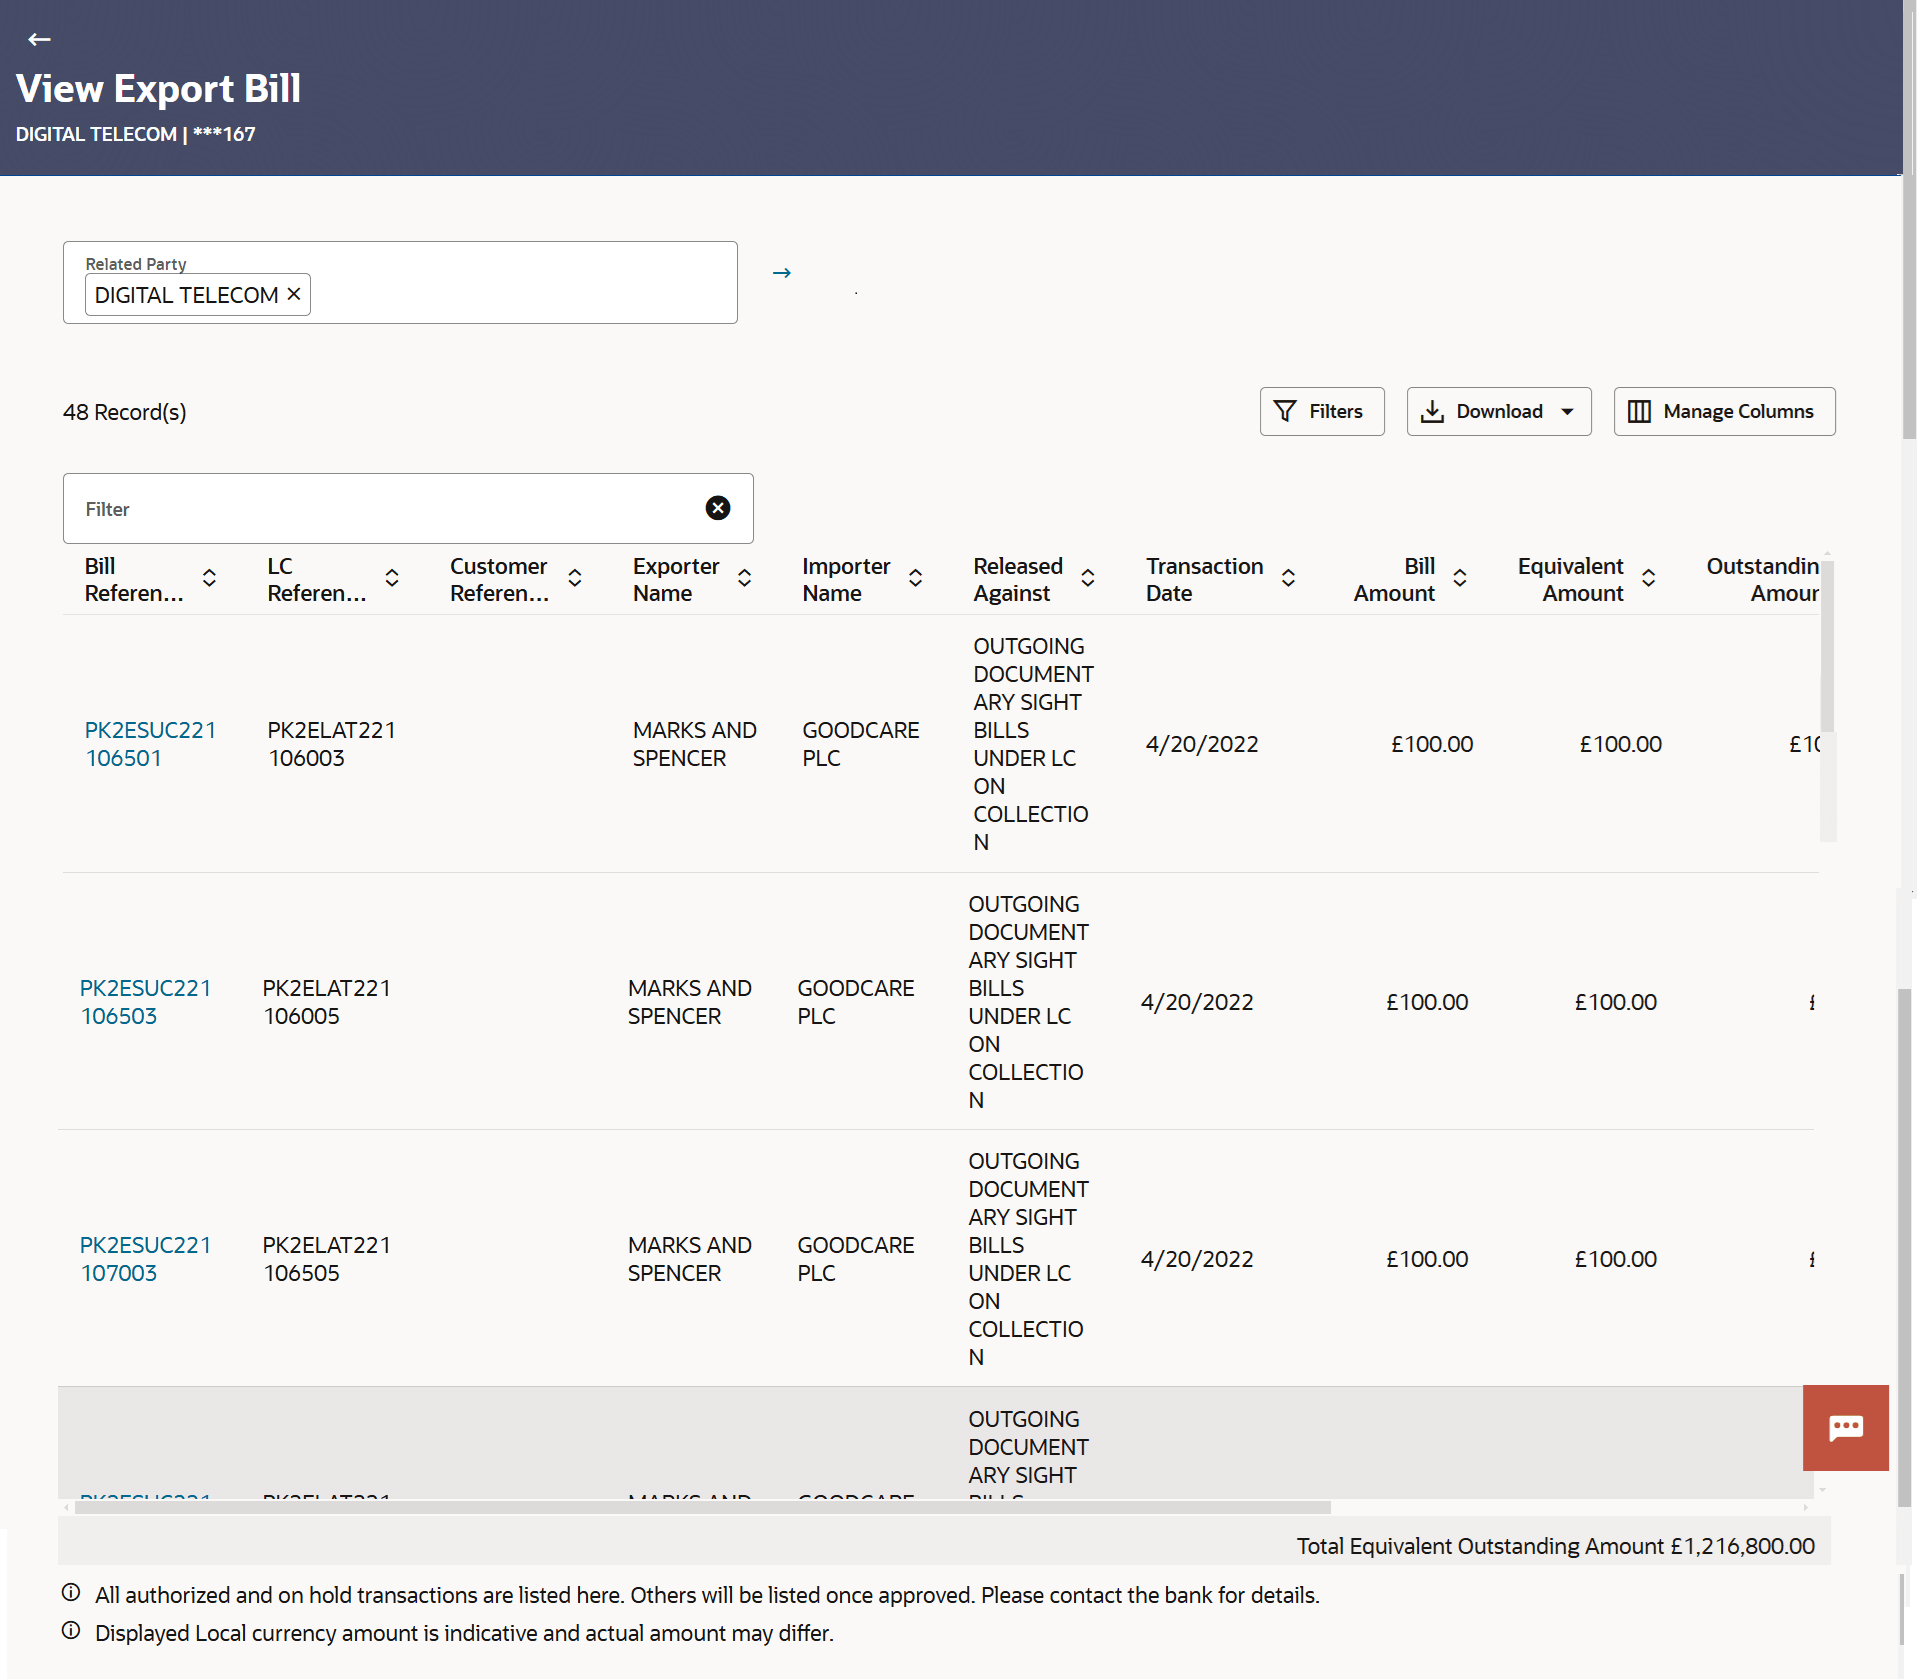This screenshot has height=1679, width=1917.
Task: Click the horizontal table scrollbar
Action: (x=700, y=1507)
